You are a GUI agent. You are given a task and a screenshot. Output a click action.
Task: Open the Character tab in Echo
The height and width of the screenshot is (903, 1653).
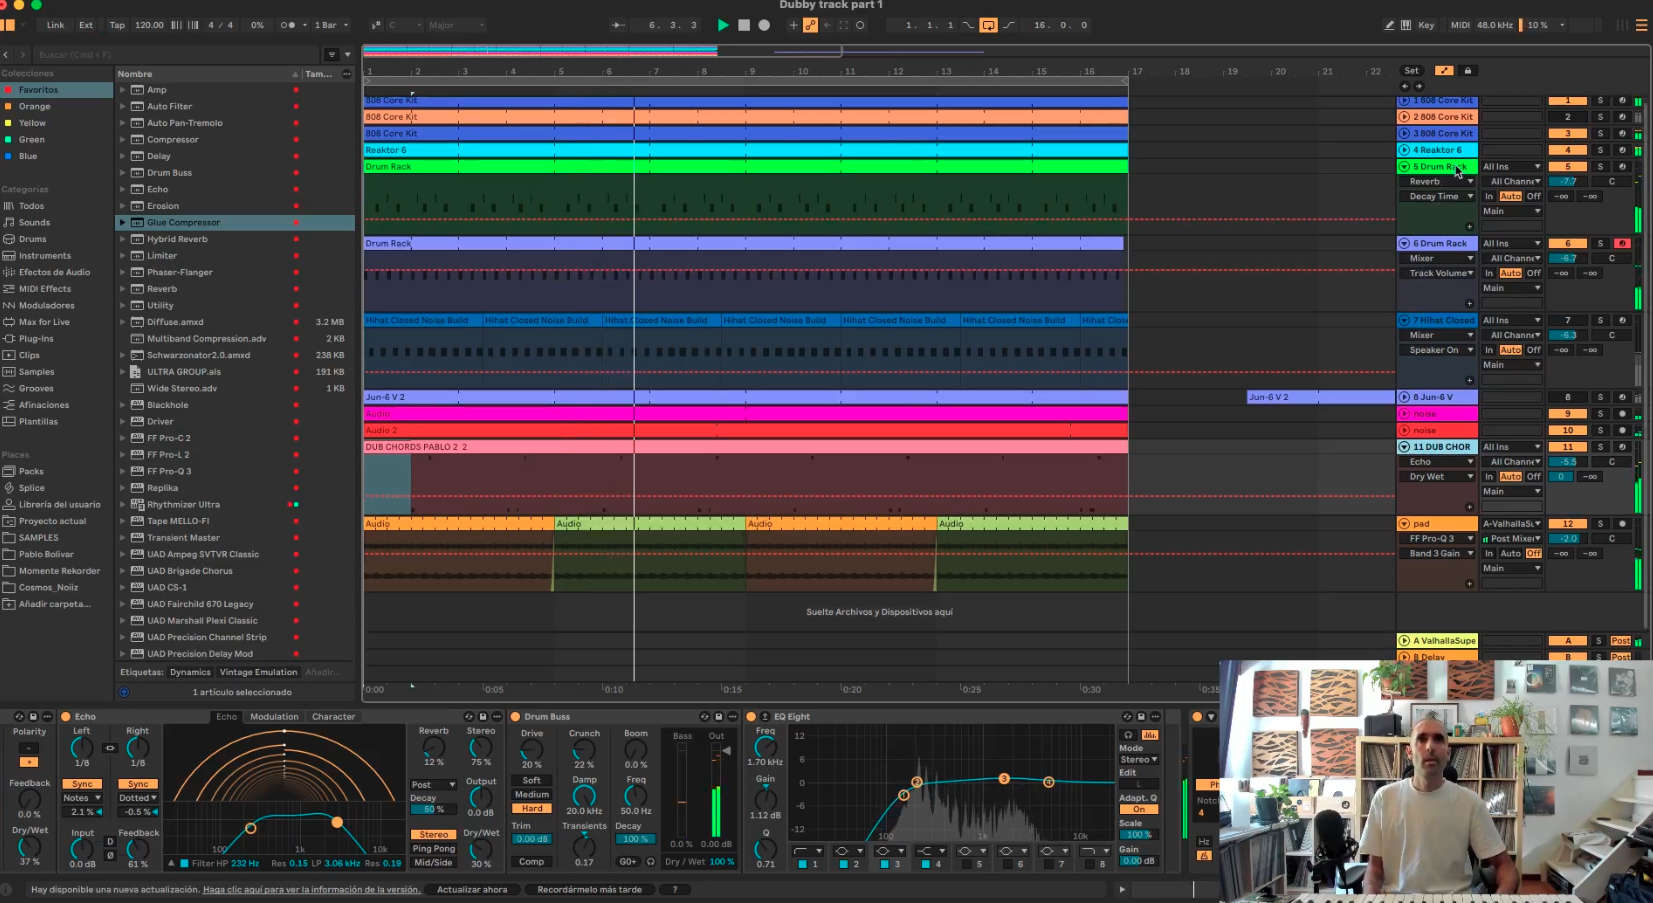pyautogui.click(x=333, y=717)
